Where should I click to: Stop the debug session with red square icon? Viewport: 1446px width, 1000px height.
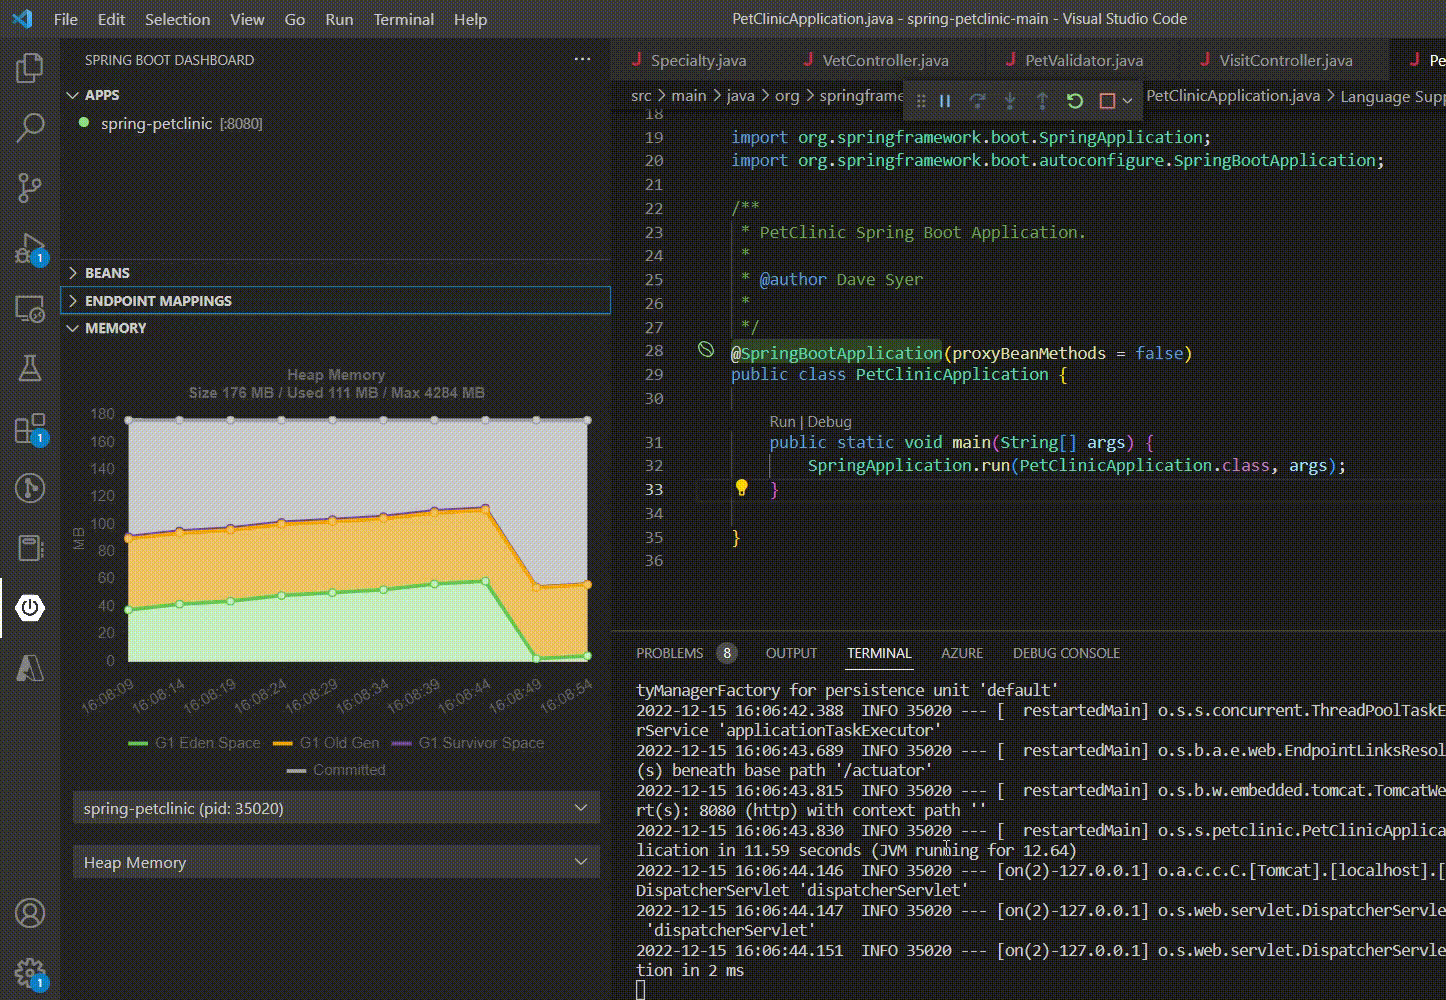click(1106, 99)
